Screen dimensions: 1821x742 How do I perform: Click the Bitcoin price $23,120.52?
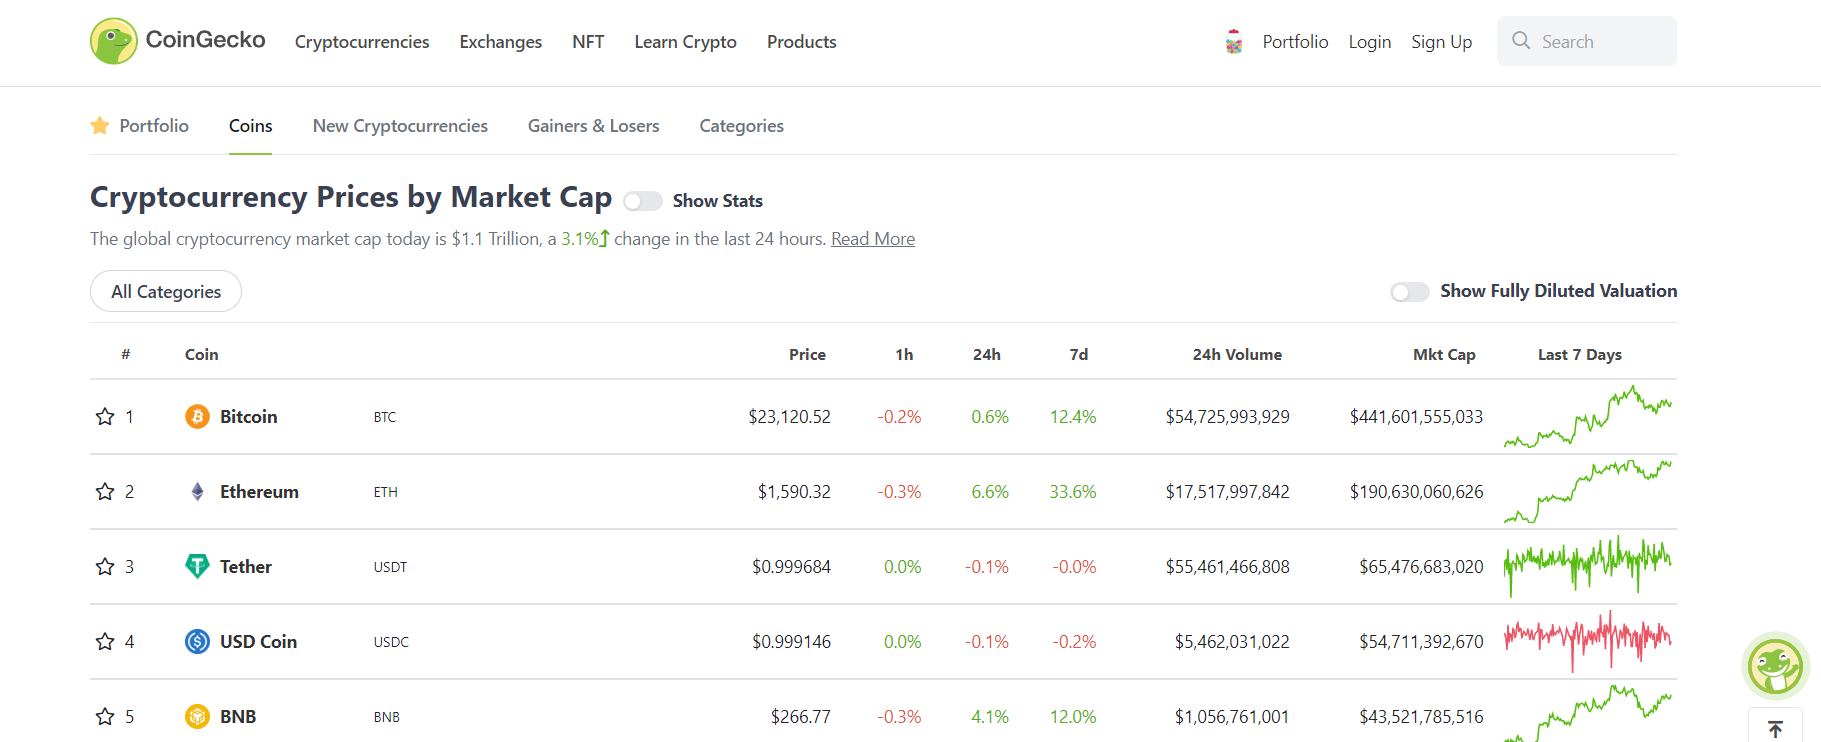tap(789, 417)
